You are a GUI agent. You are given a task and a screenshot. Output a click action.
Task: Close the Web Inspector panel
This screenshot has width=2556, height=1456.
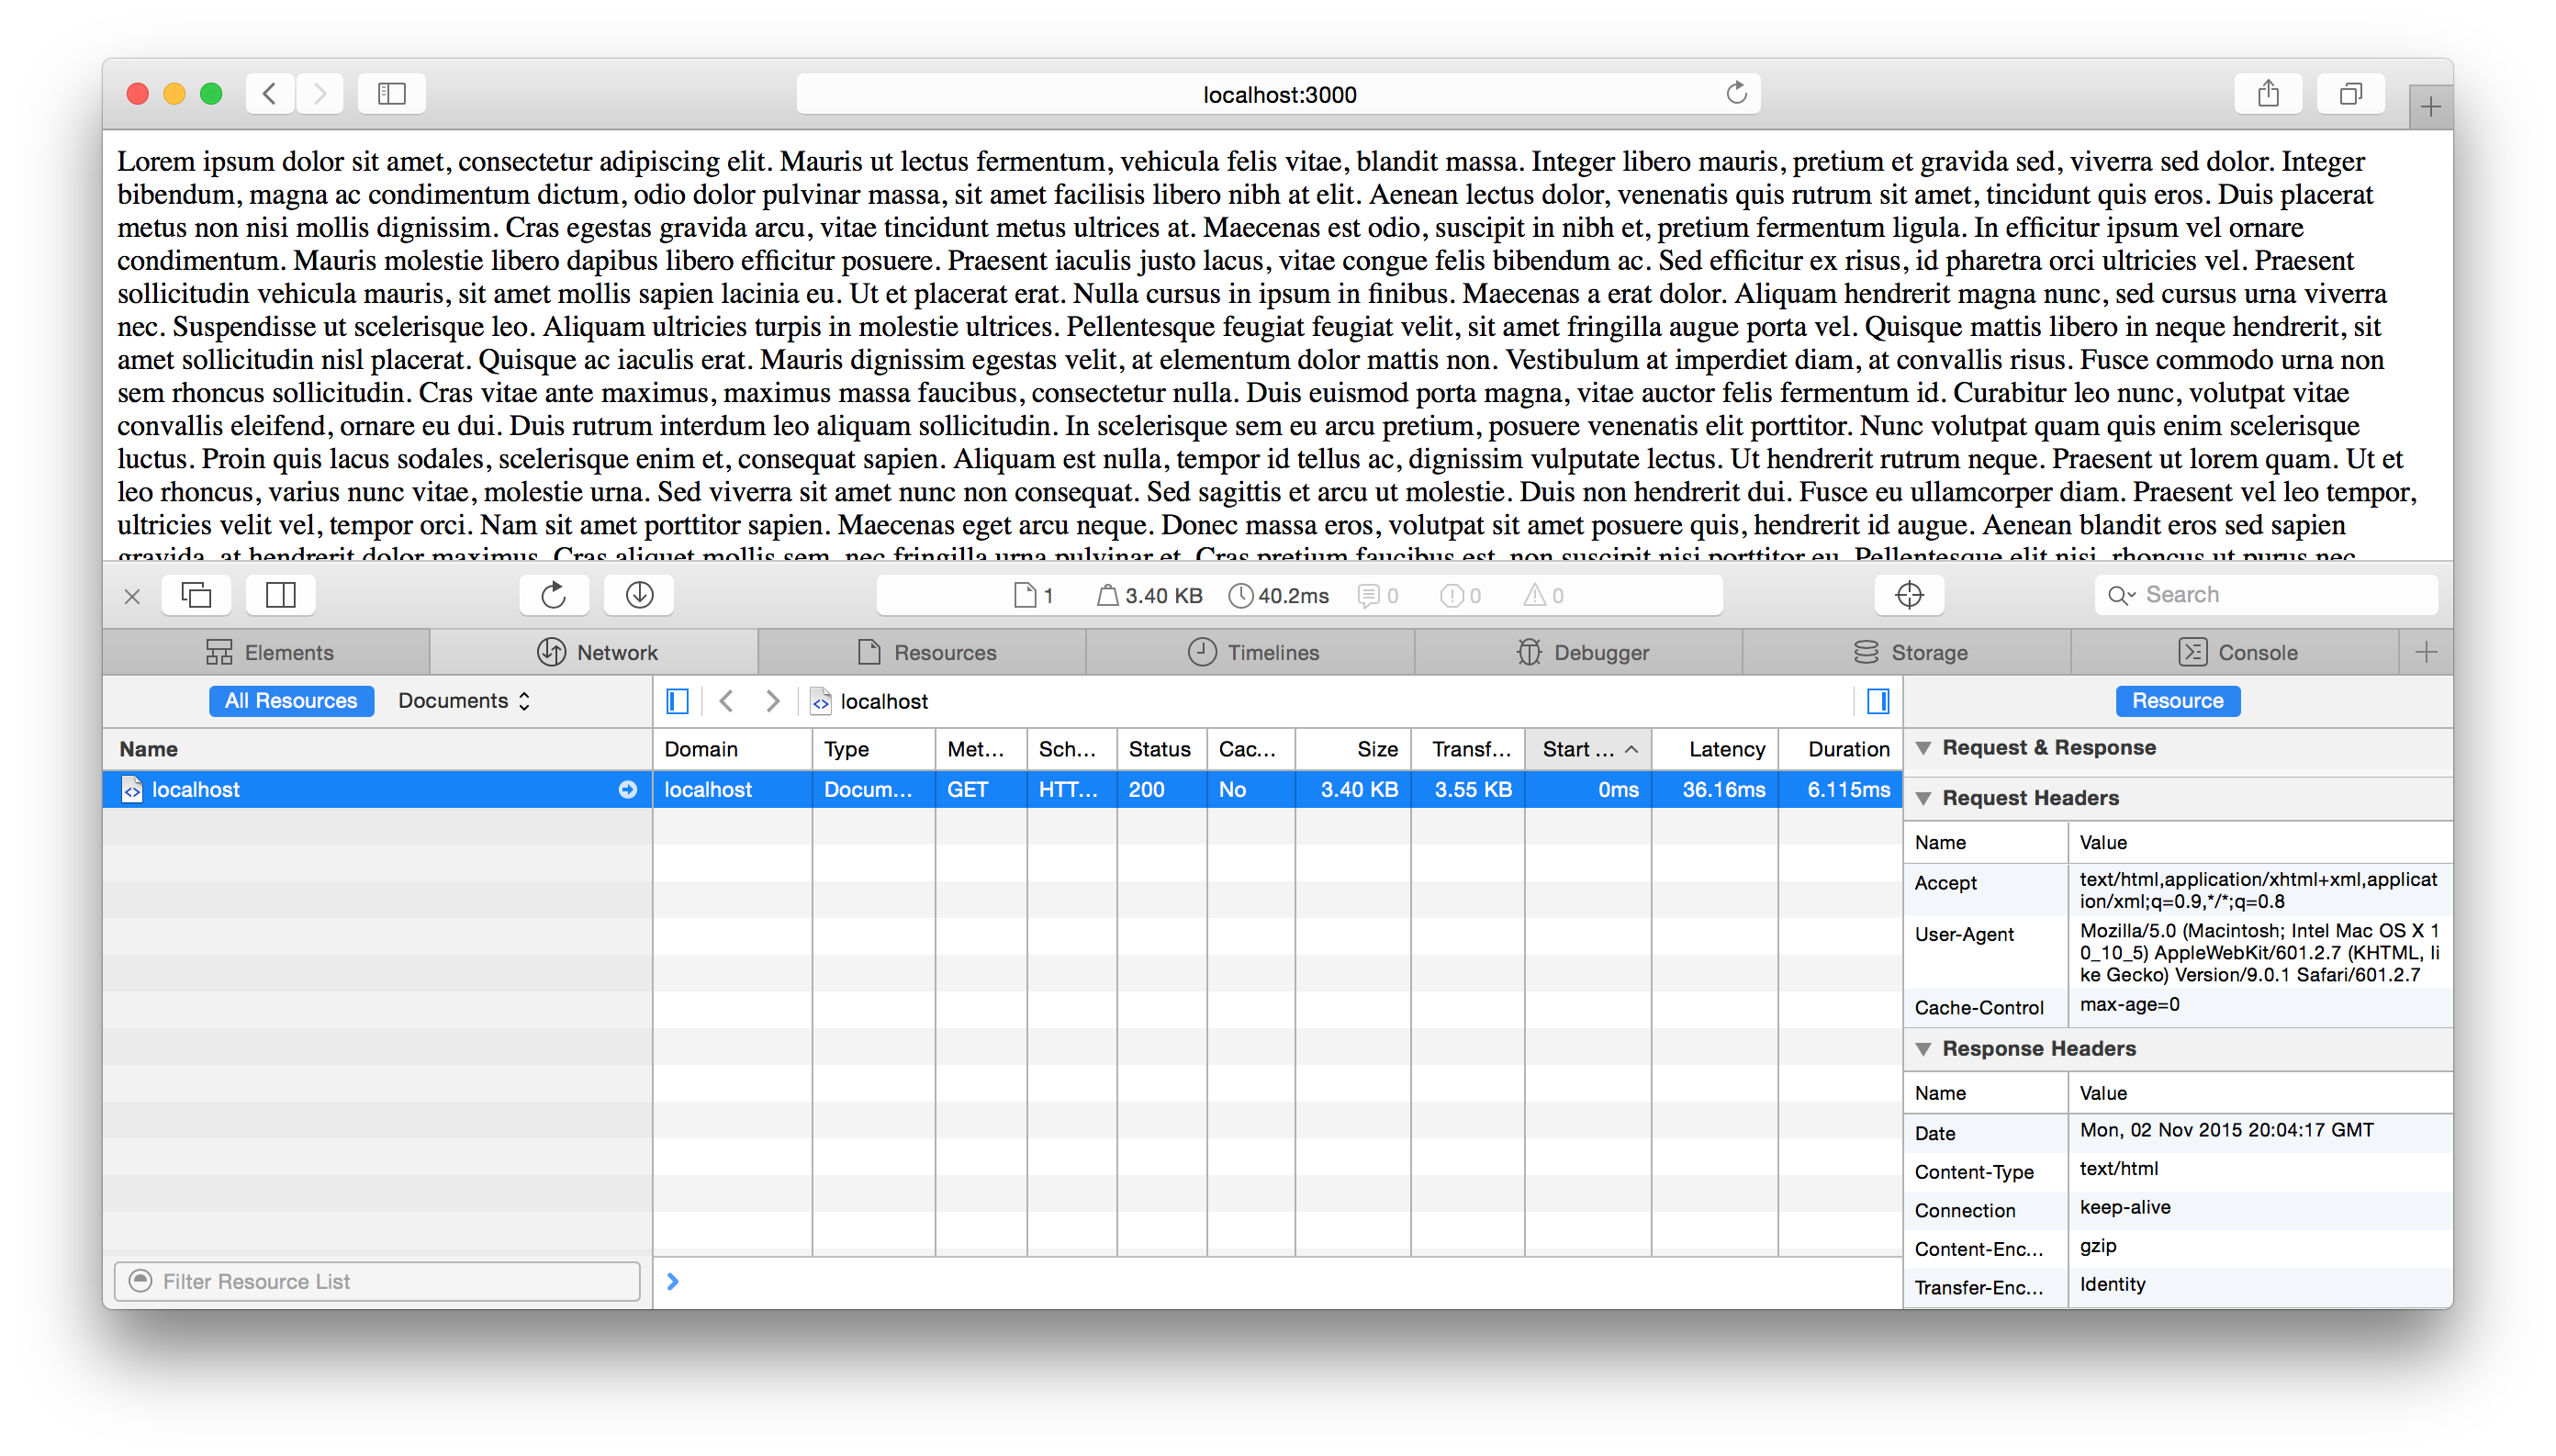[x=132, y=597]
